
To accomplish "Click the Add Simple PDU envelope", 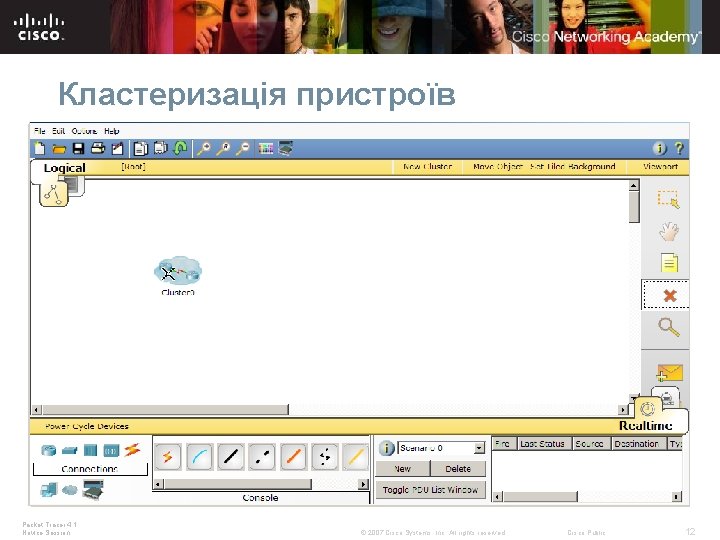I will [x=669, y=372].
